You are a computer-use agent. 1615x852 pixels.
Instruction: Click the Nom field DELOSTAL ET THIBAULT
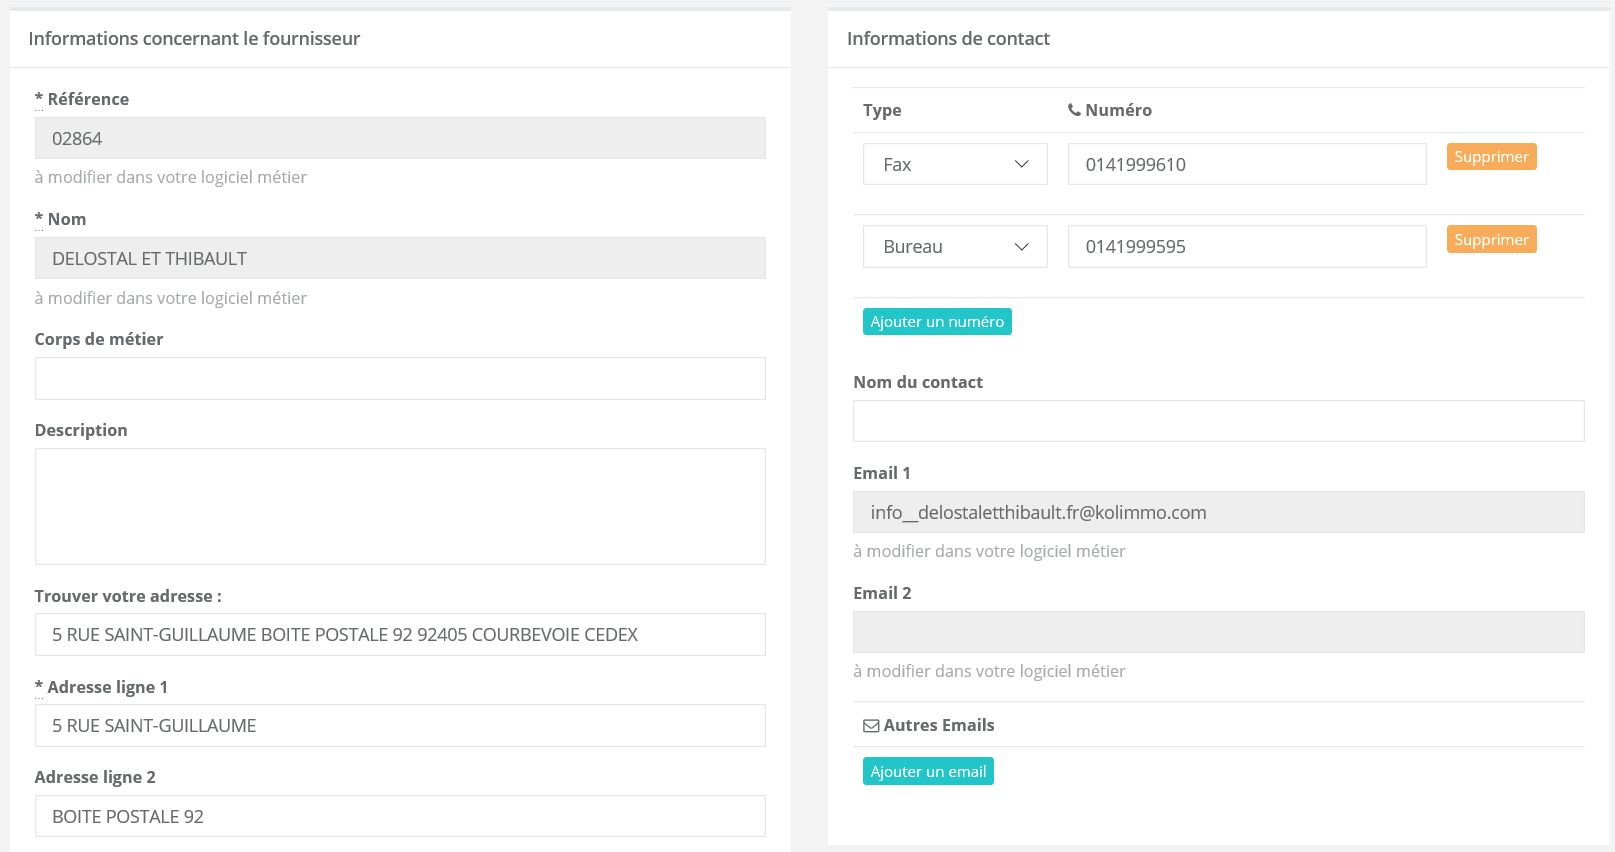point(400,258)
